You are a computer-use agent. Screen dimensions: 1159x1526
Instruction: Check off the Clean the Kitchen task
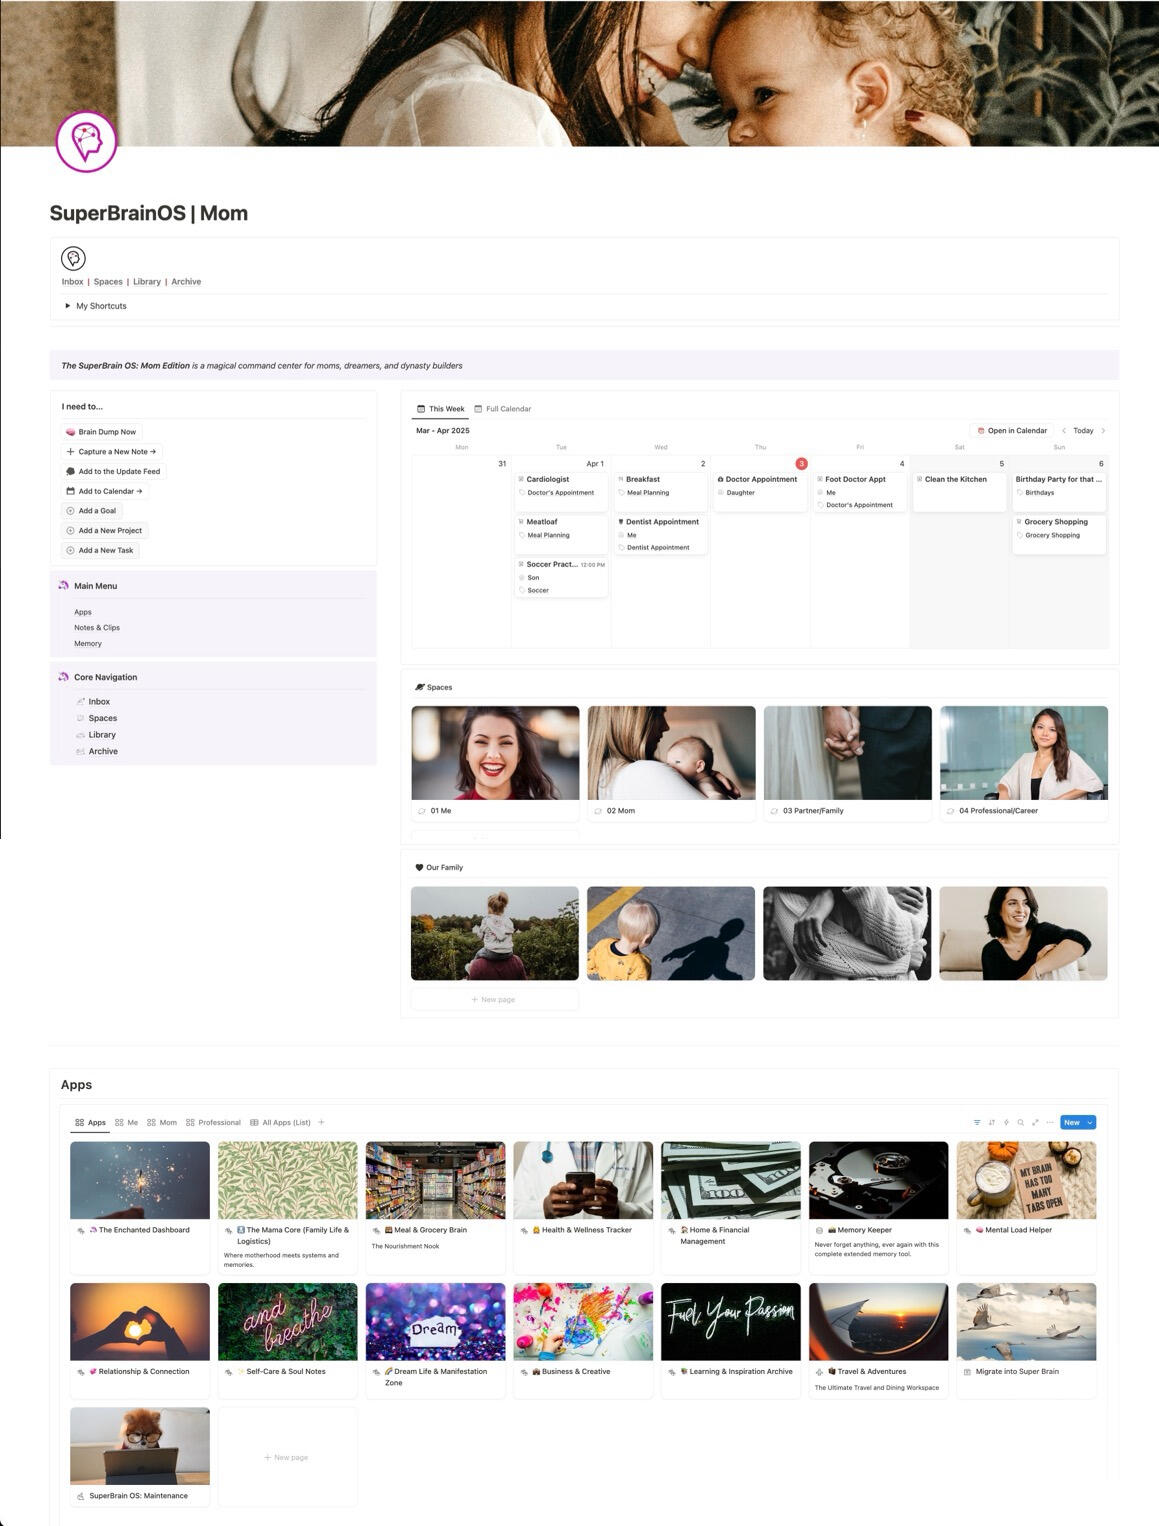point(920,479)
